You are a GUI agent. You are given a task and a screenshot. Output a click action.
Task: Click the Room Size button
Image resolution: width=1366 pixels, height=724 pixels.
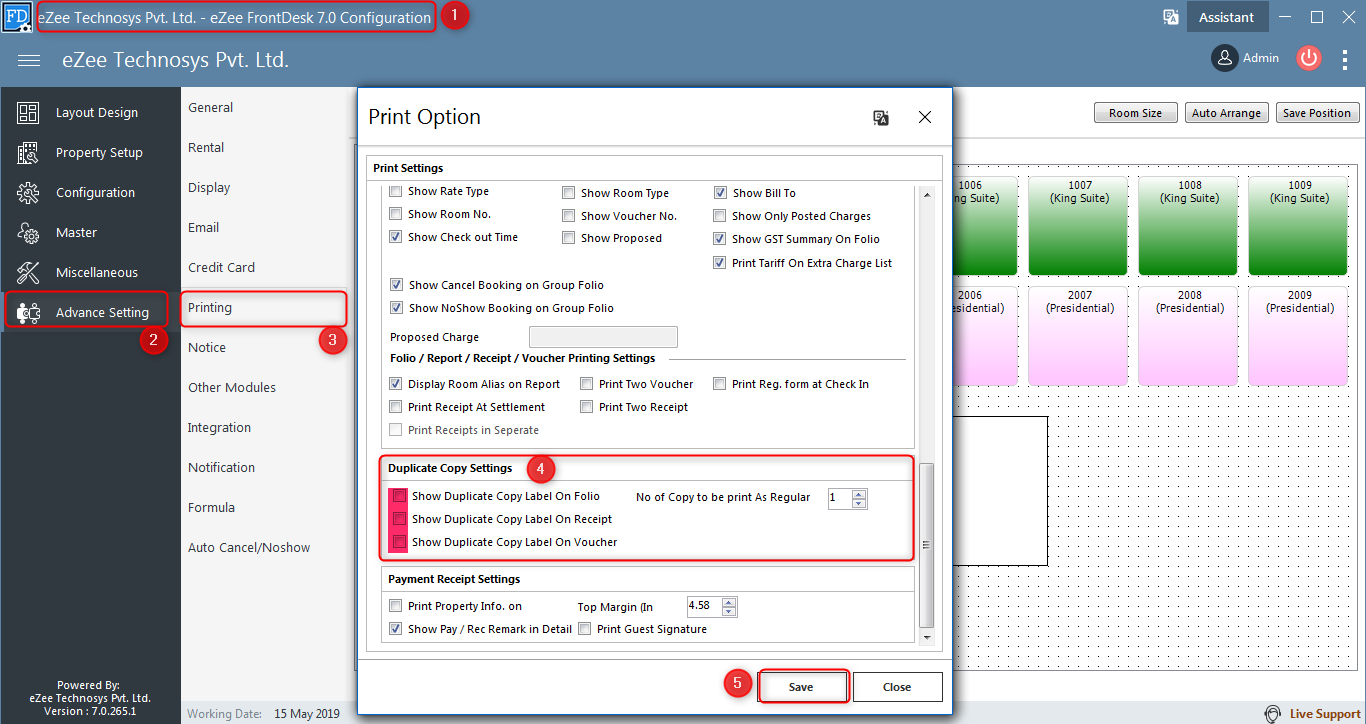(x=1136, y=113)
